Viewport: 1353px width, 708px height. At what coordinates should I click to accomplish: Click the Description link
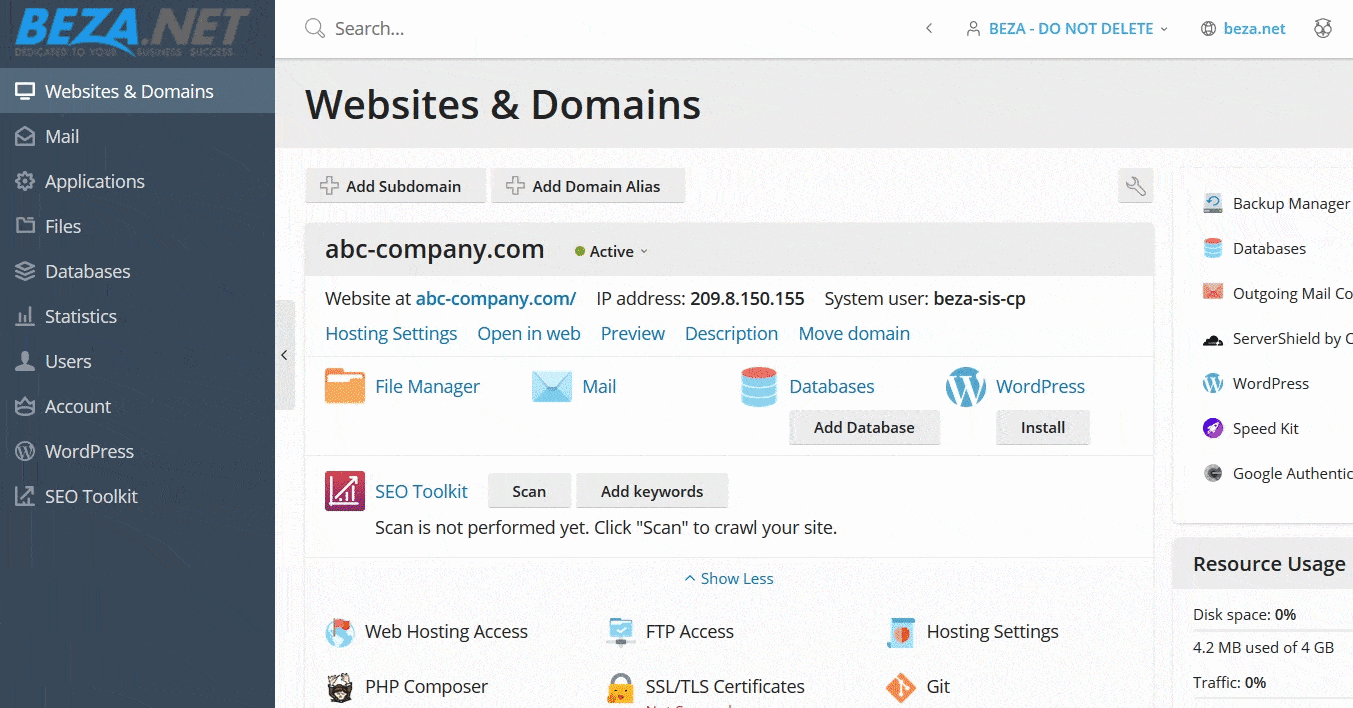pos(731,334)
